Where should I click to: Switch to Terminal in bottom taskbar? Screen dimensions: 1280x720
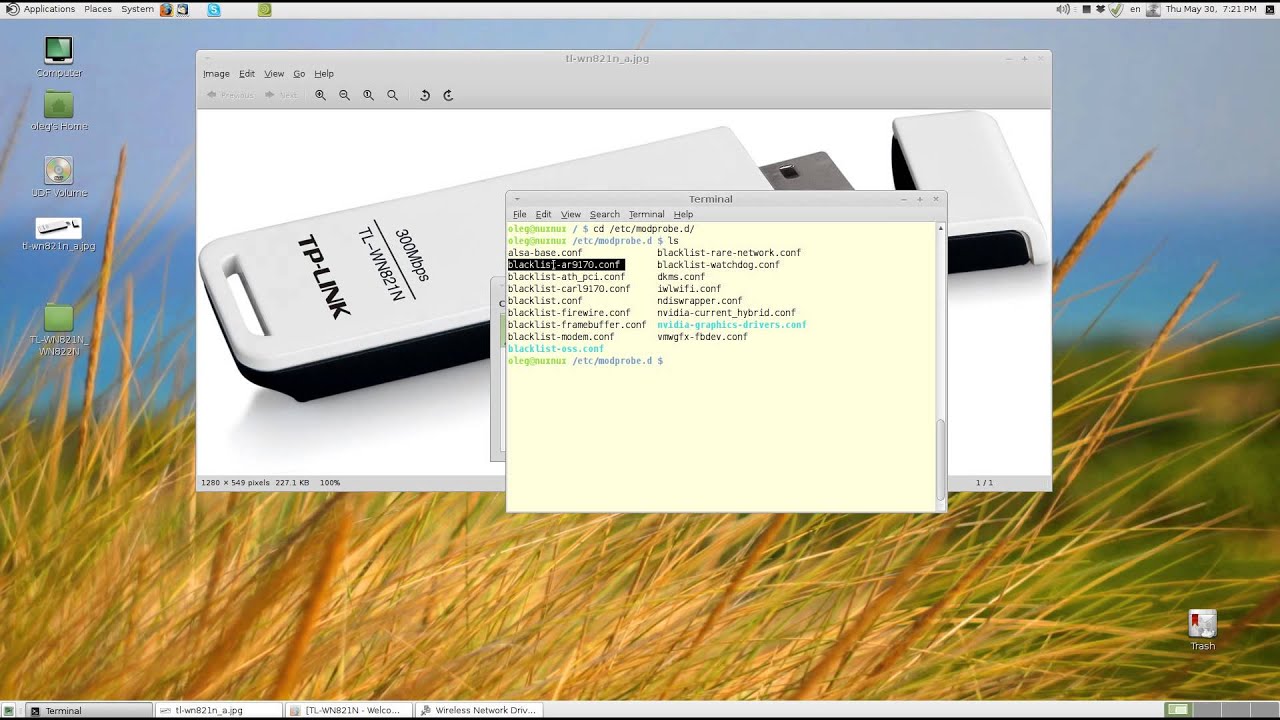pos(88,710)
